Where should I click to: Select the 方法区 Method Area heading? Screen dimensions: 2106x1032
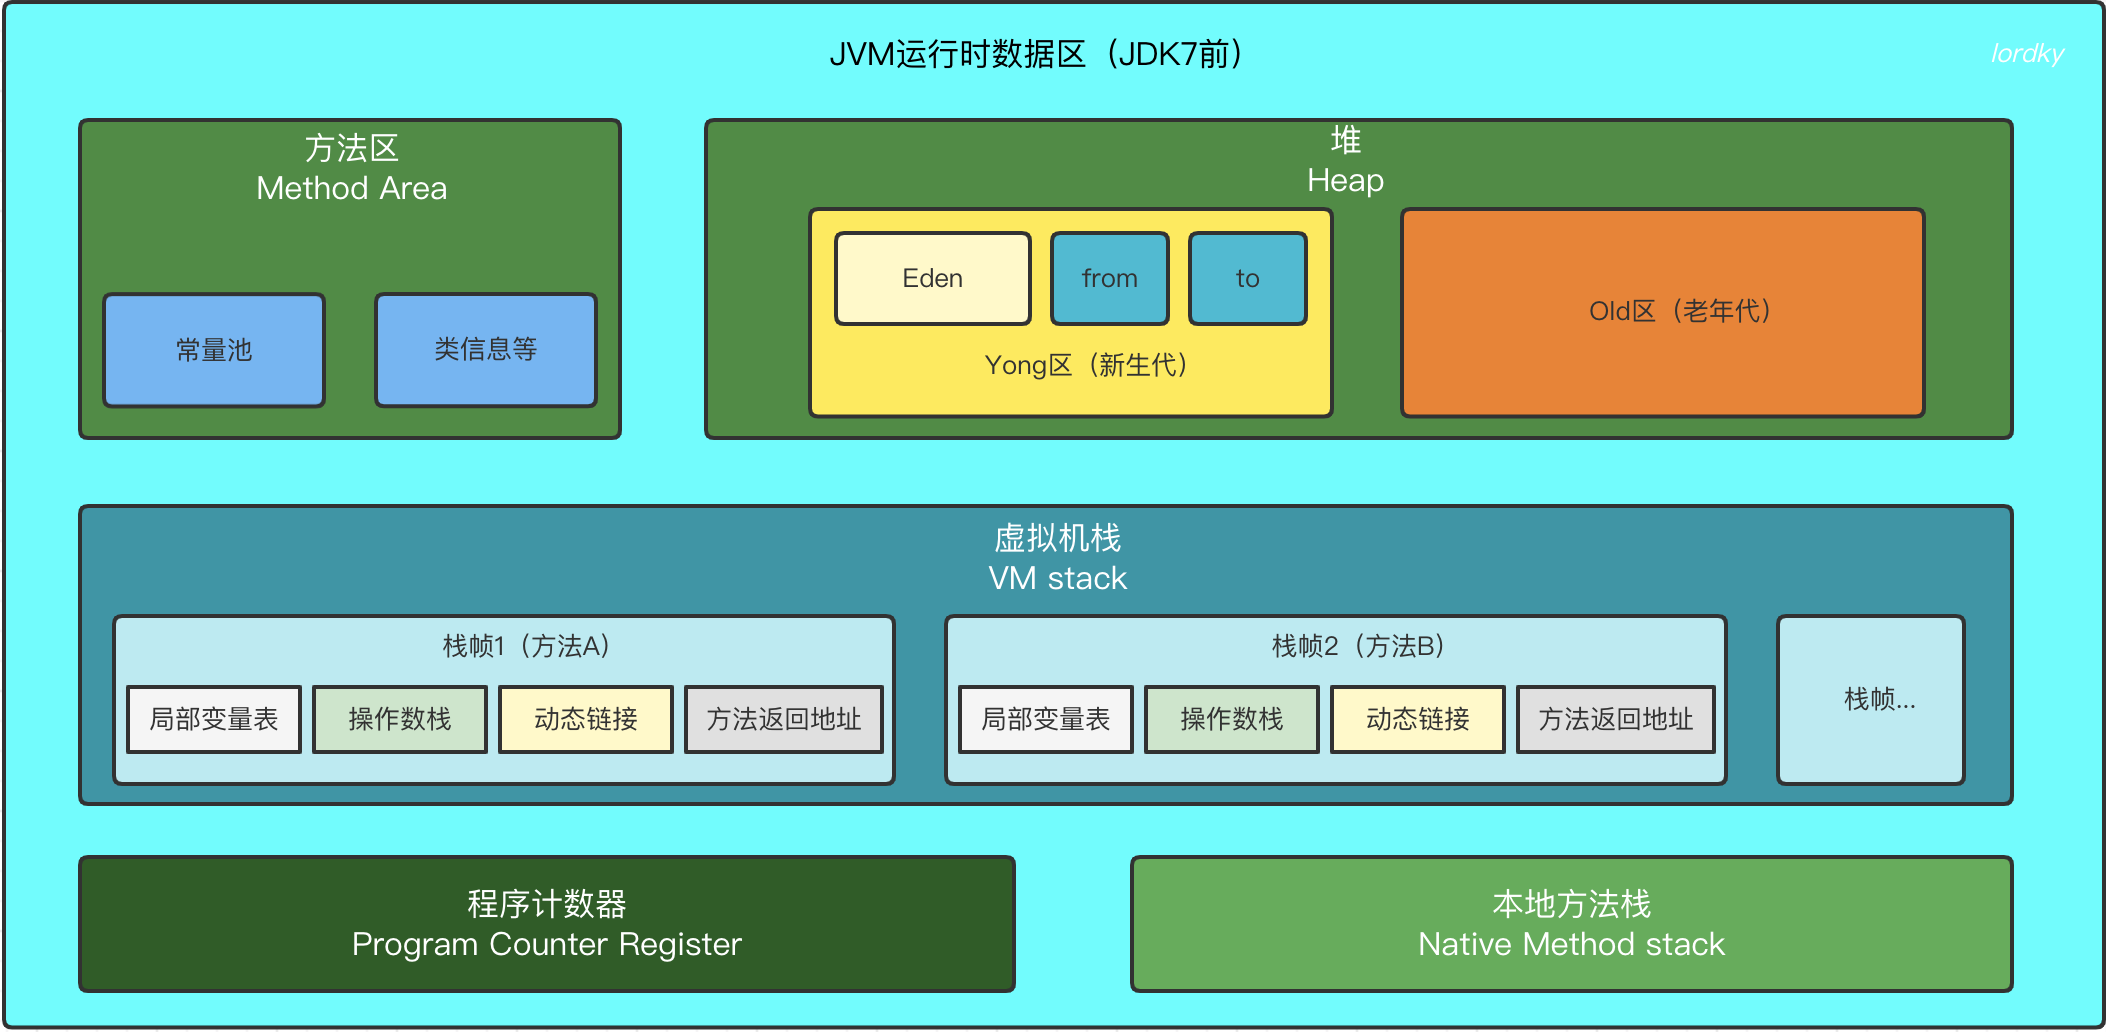tap(351, 168)
